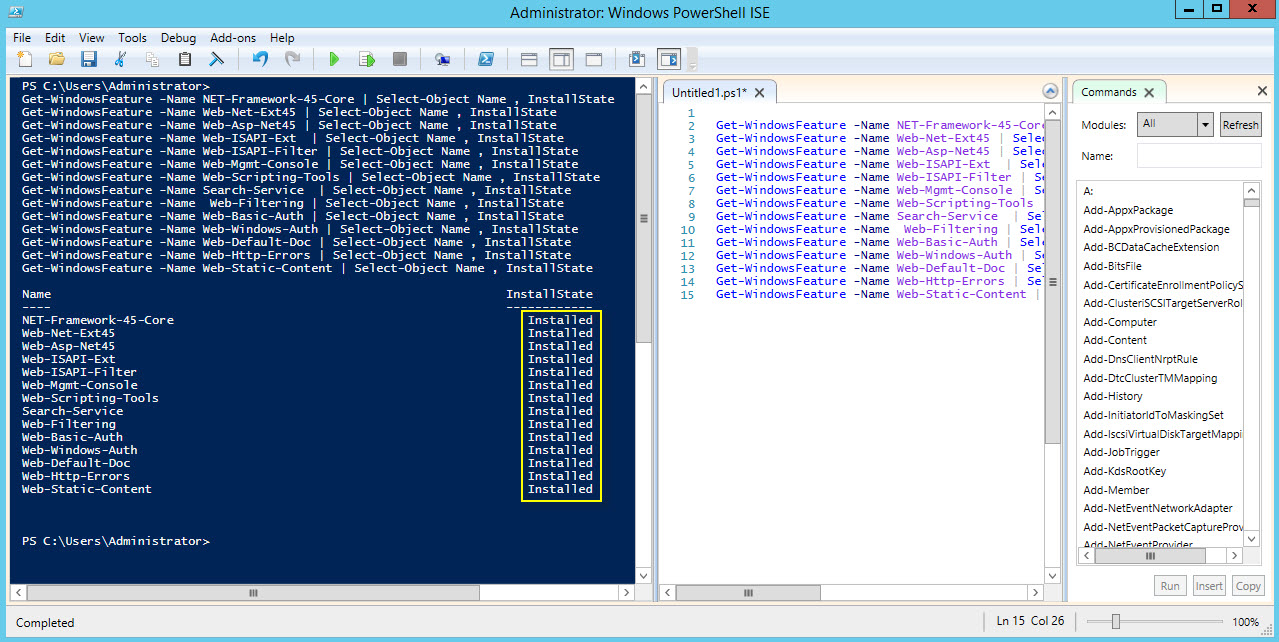
Task: Select the Clear Console Pane icon
Action: pyautogui.click(x=216, y=59)
